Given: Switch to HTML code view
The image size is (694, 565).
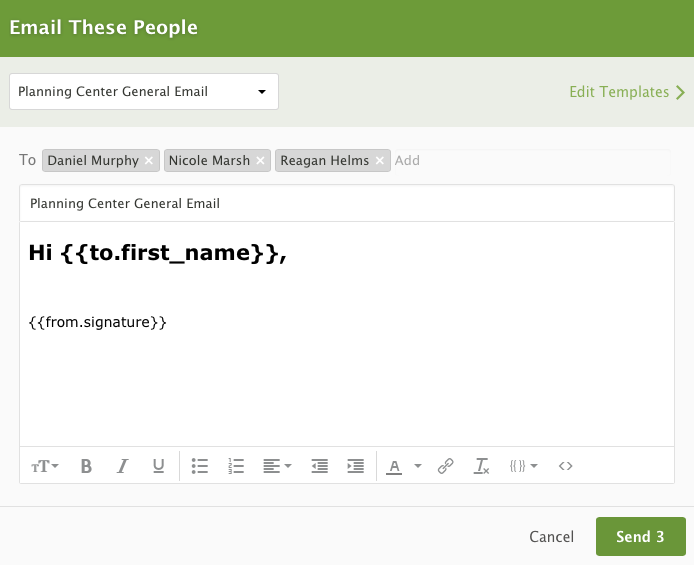Looking at the screenshot, I should coord(565,466).
